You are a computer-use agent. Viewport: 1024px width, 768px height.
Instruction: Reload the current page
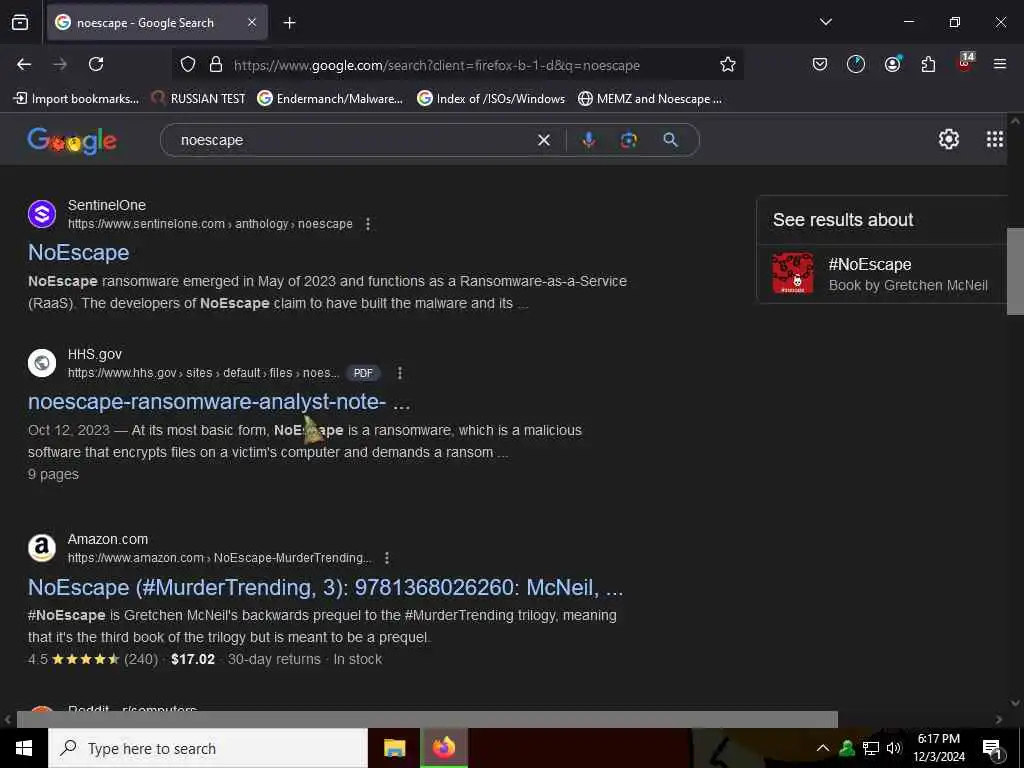[96, 64]
